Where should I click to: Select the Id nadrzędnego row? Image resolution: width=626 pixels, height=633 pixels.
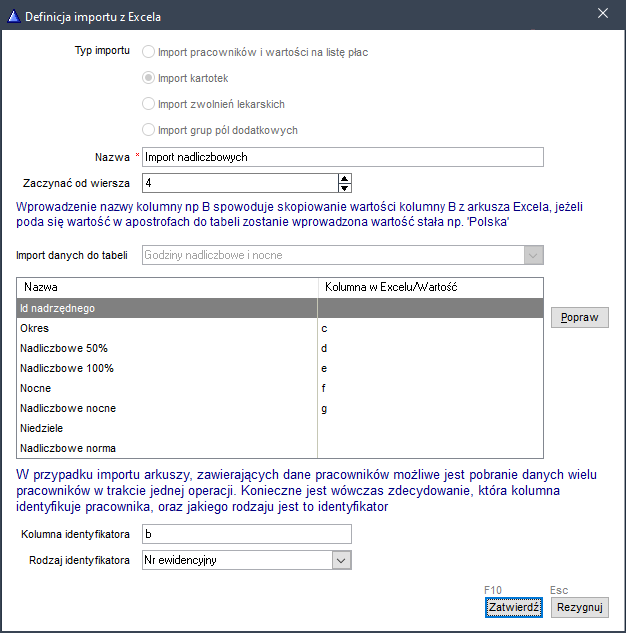(166, 308)
